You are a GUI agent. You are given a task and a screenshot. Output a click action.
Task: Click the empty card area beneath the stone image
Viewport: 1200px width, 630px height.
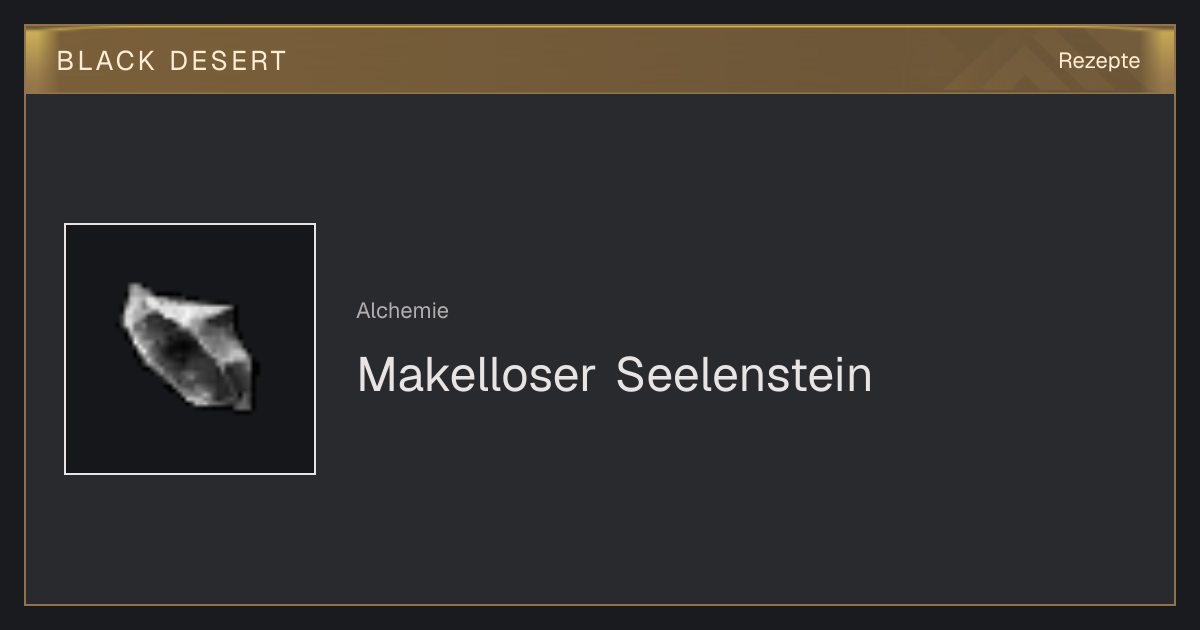(190, 538)
